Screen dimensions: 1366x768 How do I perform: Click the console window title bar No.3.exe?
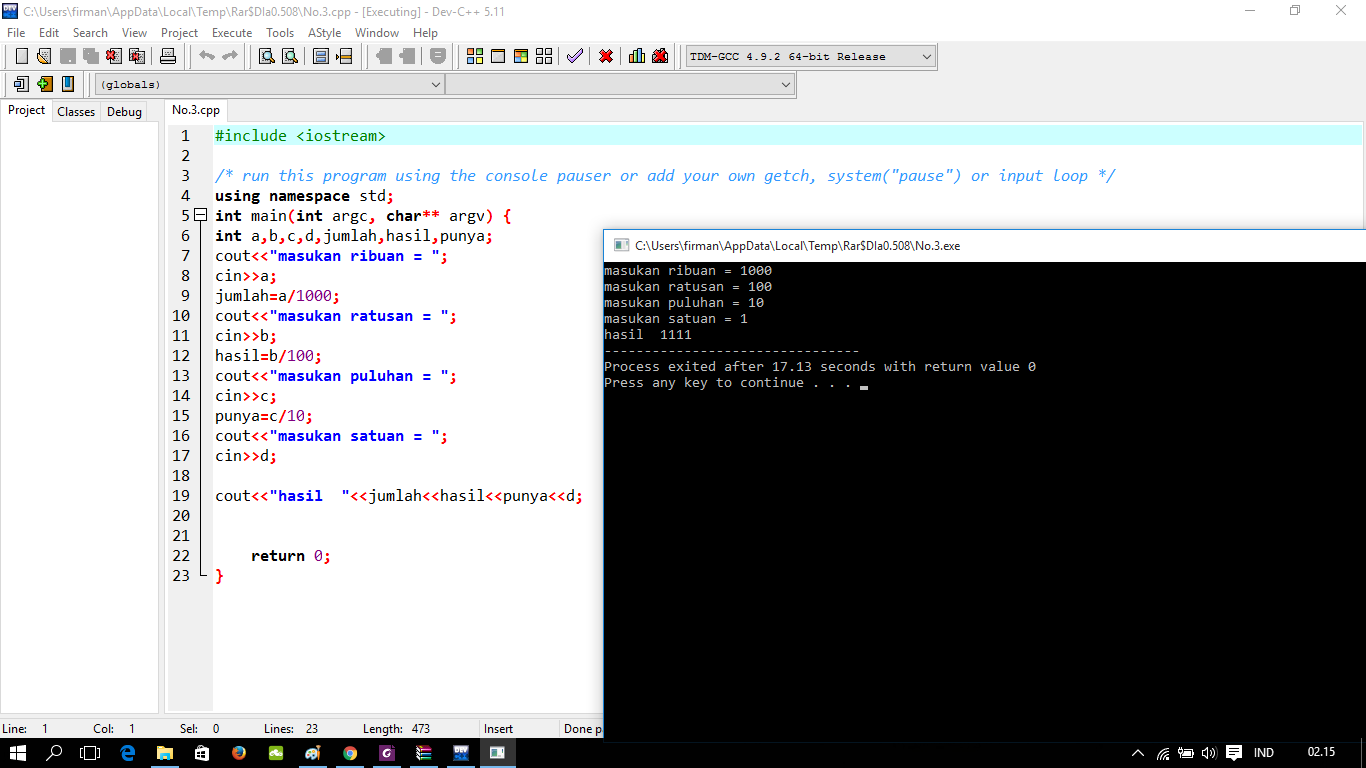click(x=985, y=245)
